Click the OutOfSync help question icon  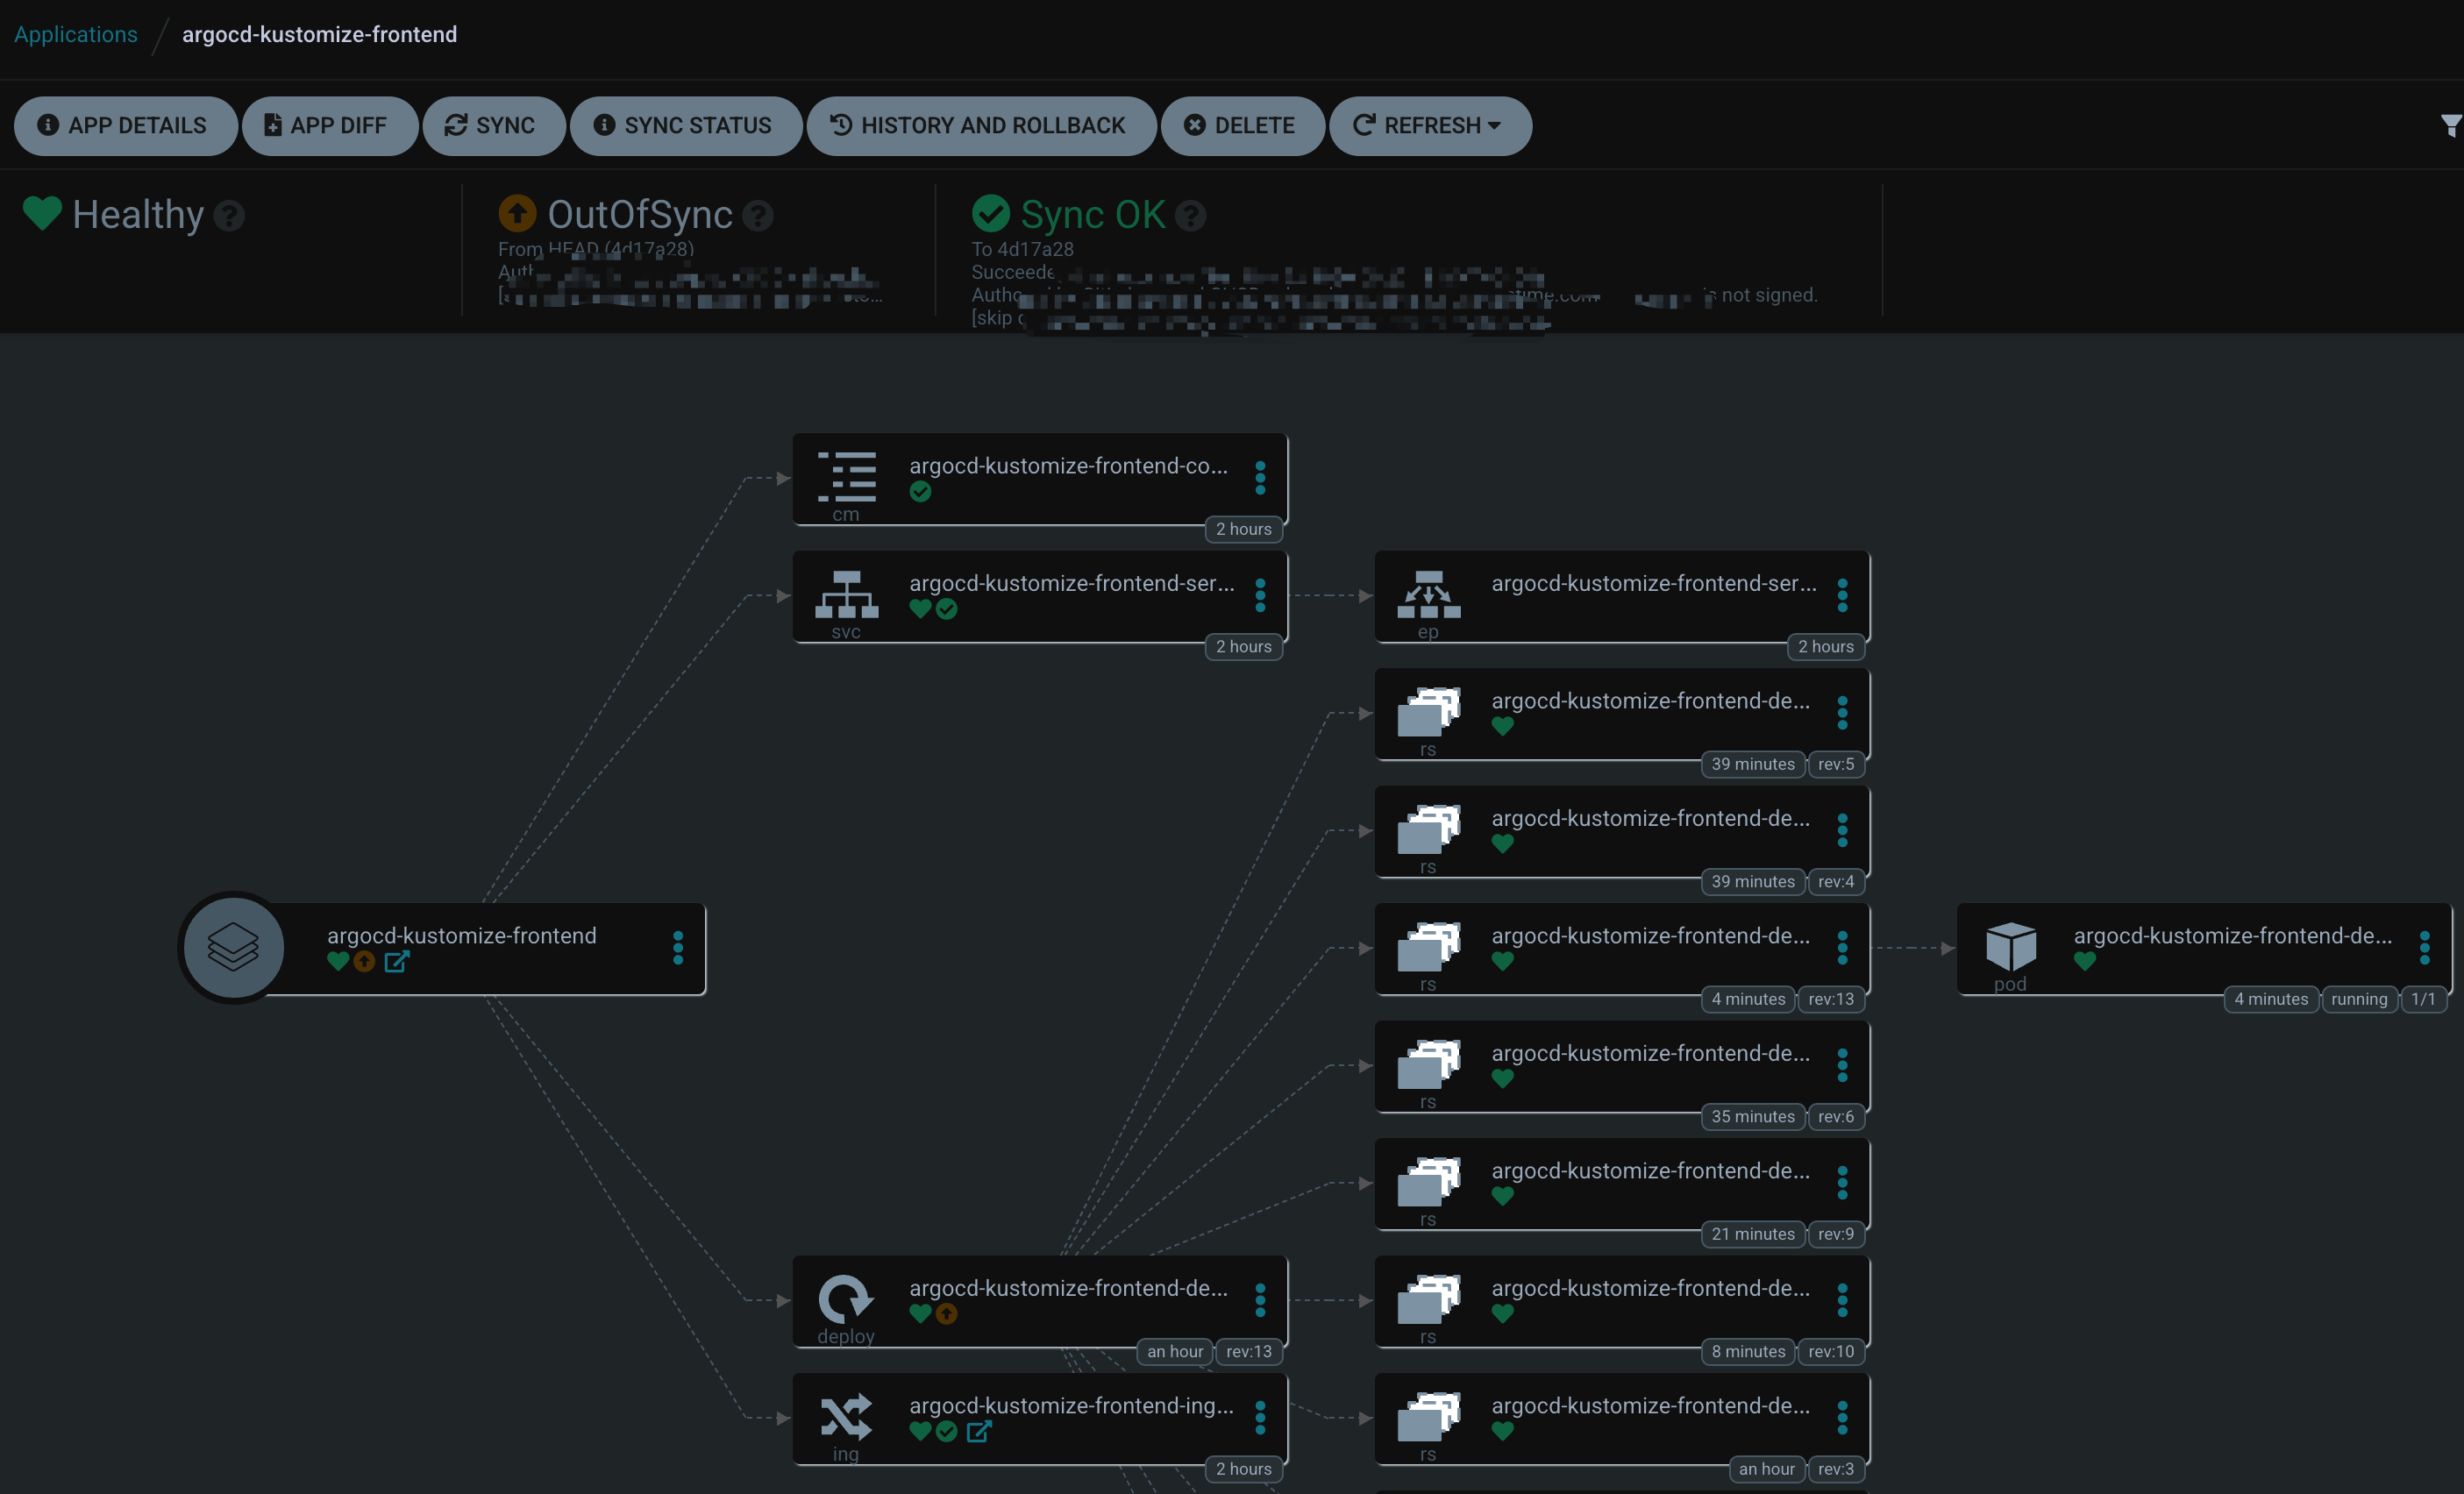pyautogui.click(x=758, y=215)
